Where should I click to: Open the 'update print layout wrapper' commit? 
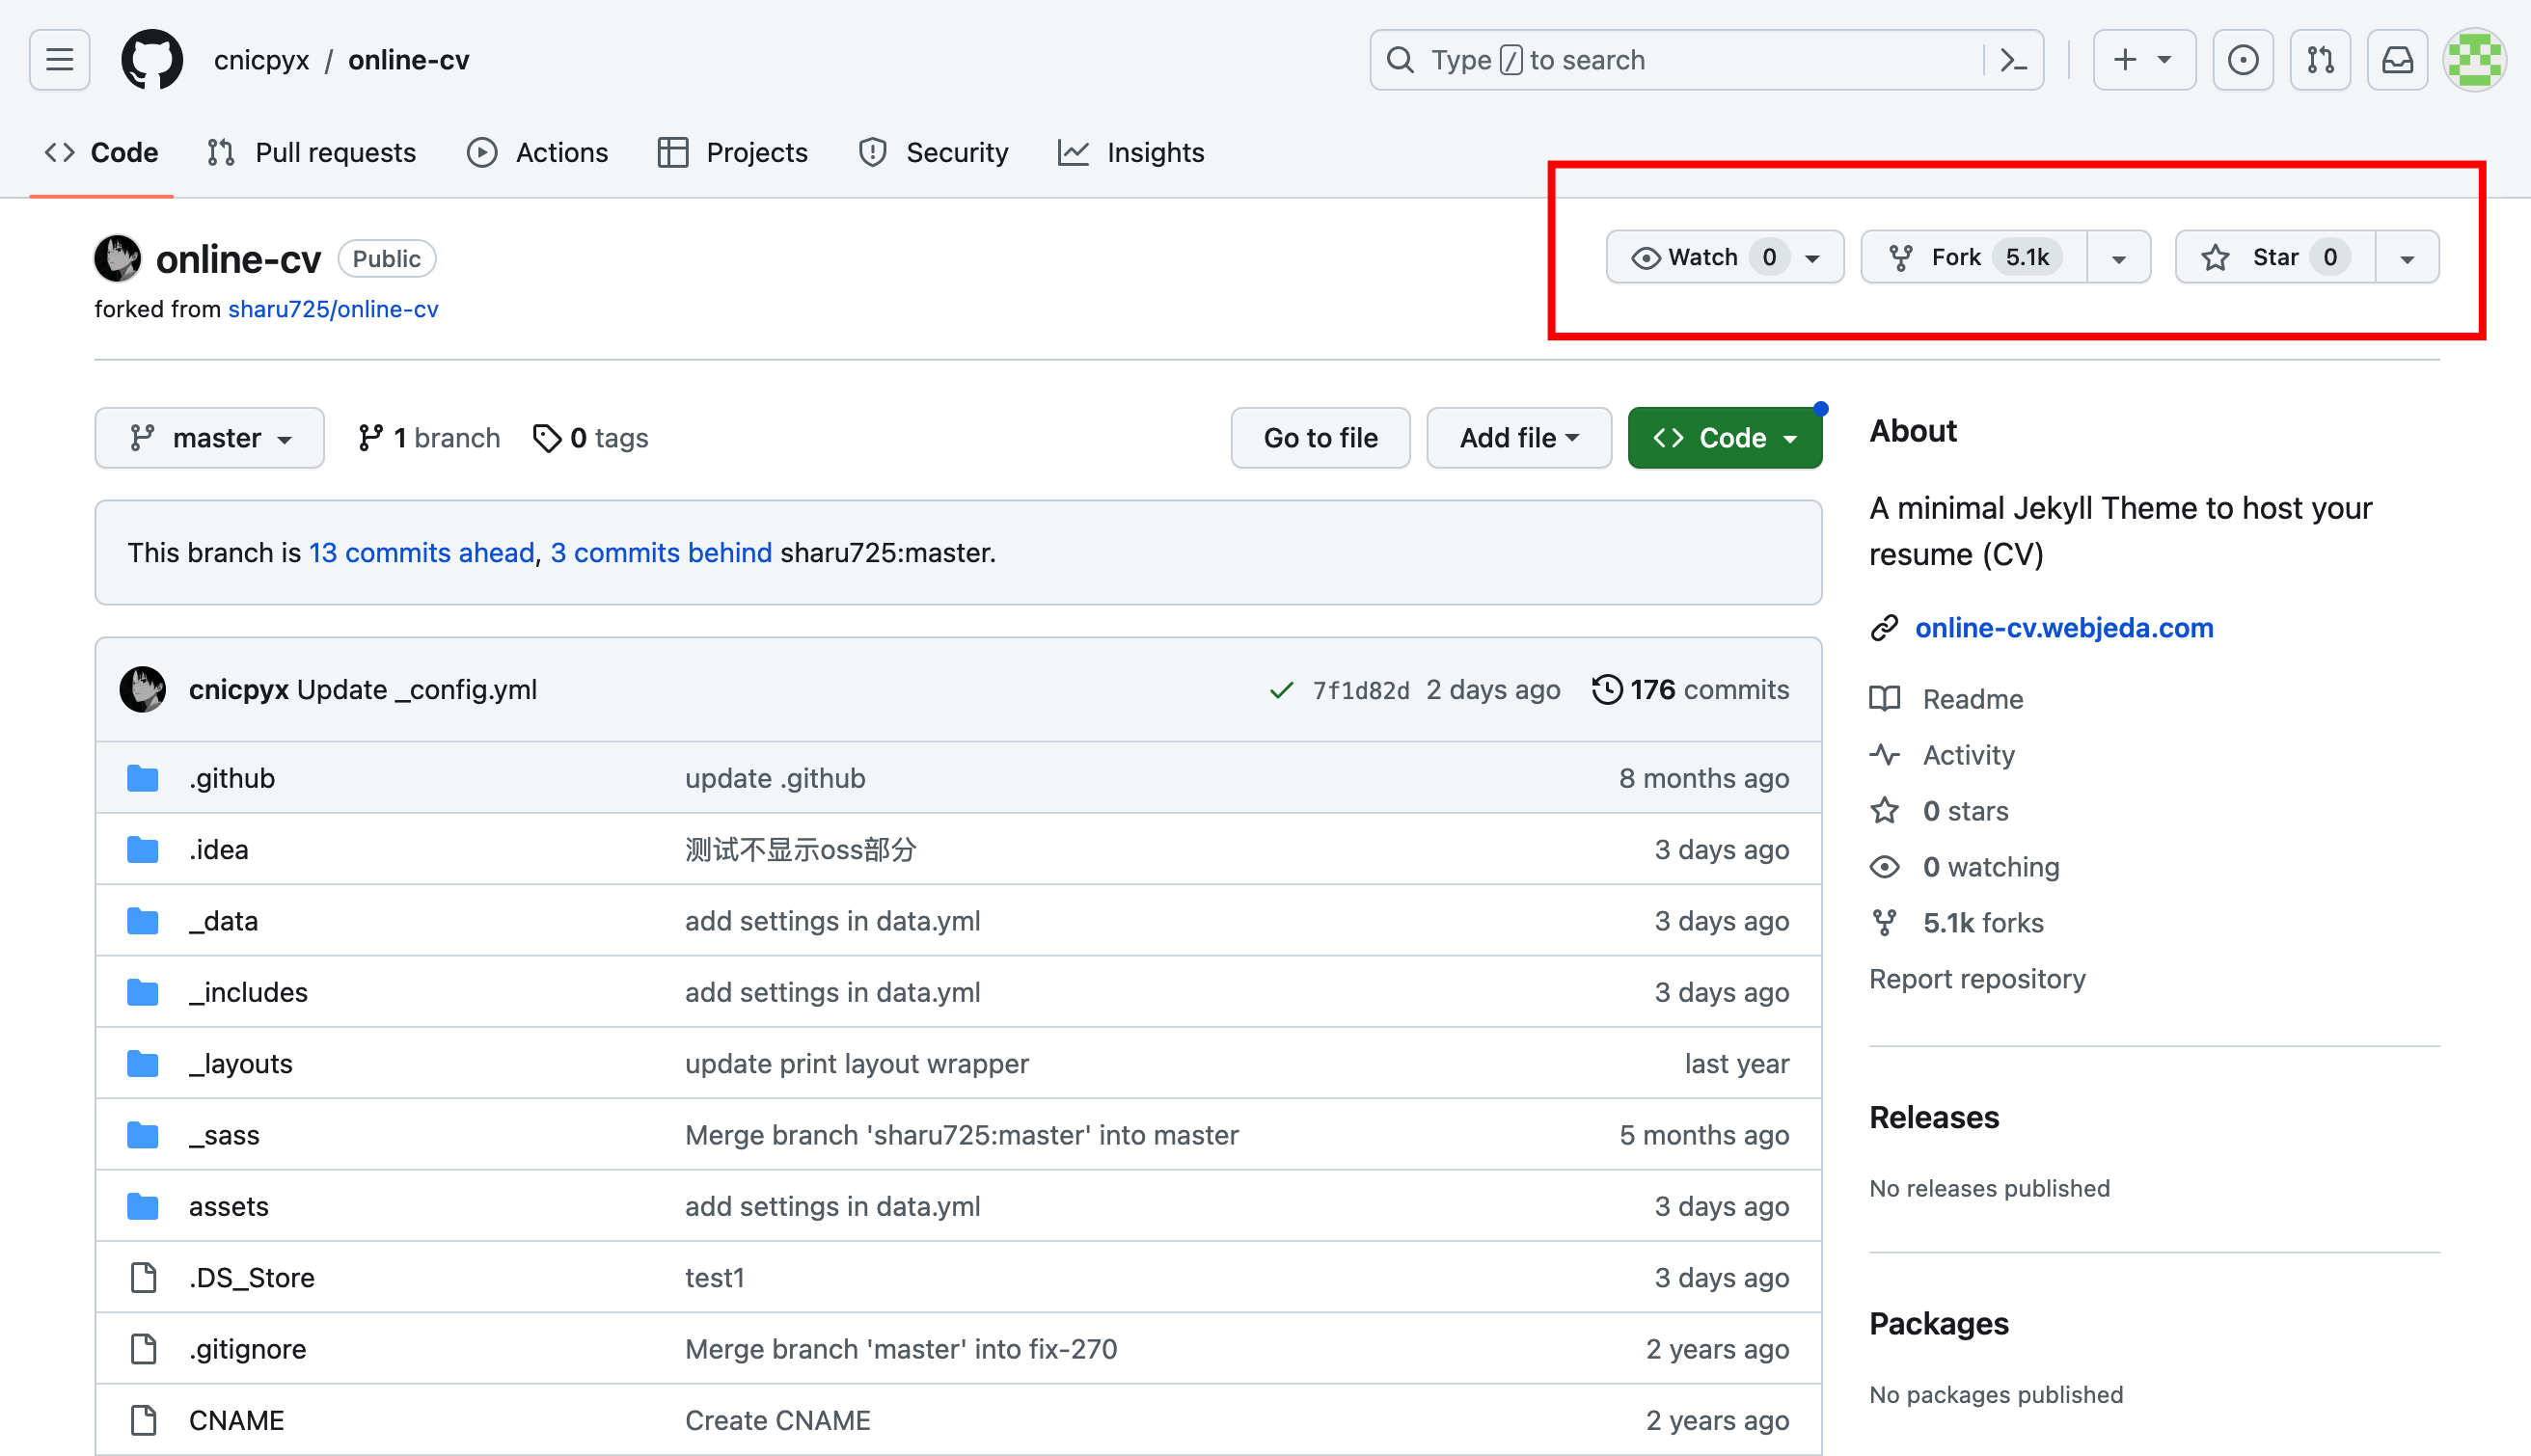[857, 1063]
